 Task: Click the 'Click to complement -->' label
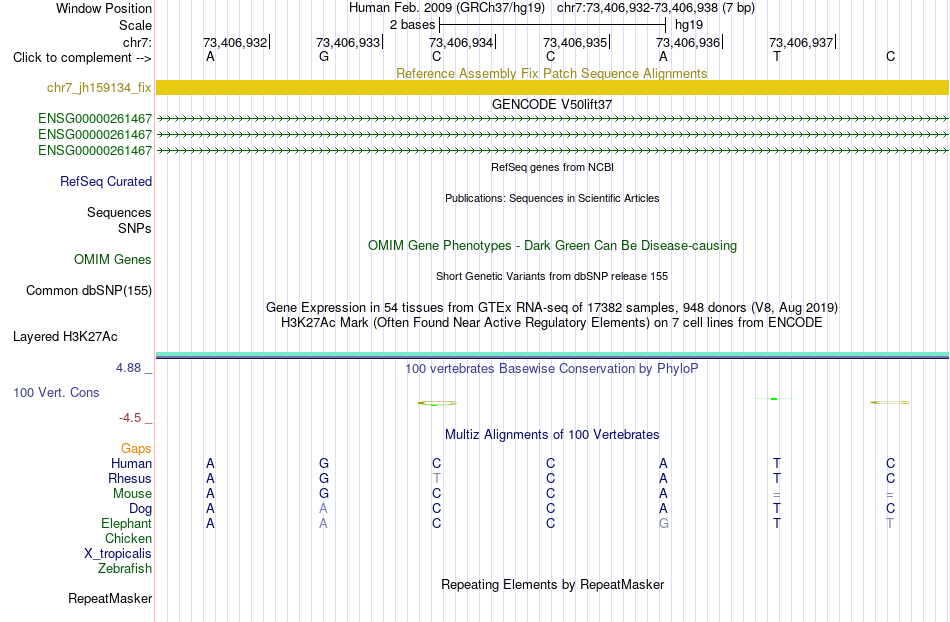[x=82, y=58]
